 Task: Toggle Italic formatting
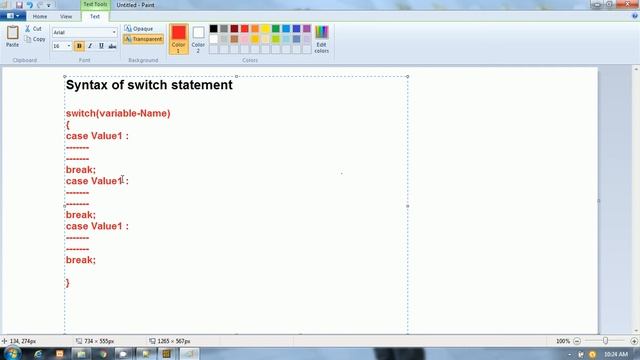(x=90, y=46)
